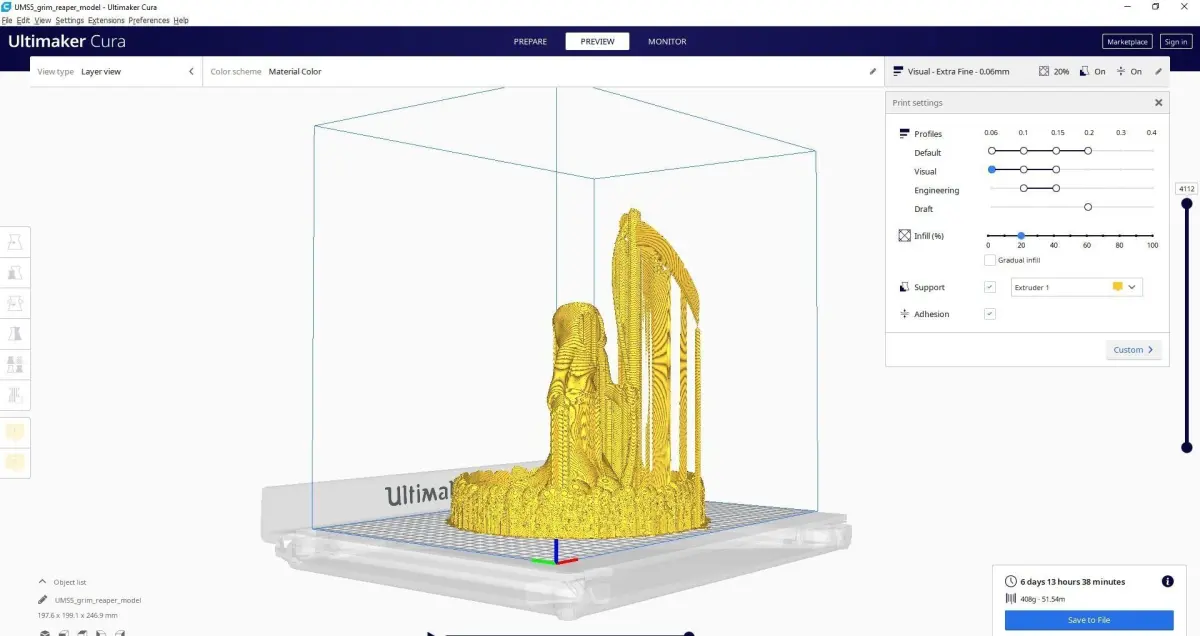This screenshot has height=636, width=1200.
Task: Select the Rotate tool in left toolbar
Action: click(x=15, y=303)
